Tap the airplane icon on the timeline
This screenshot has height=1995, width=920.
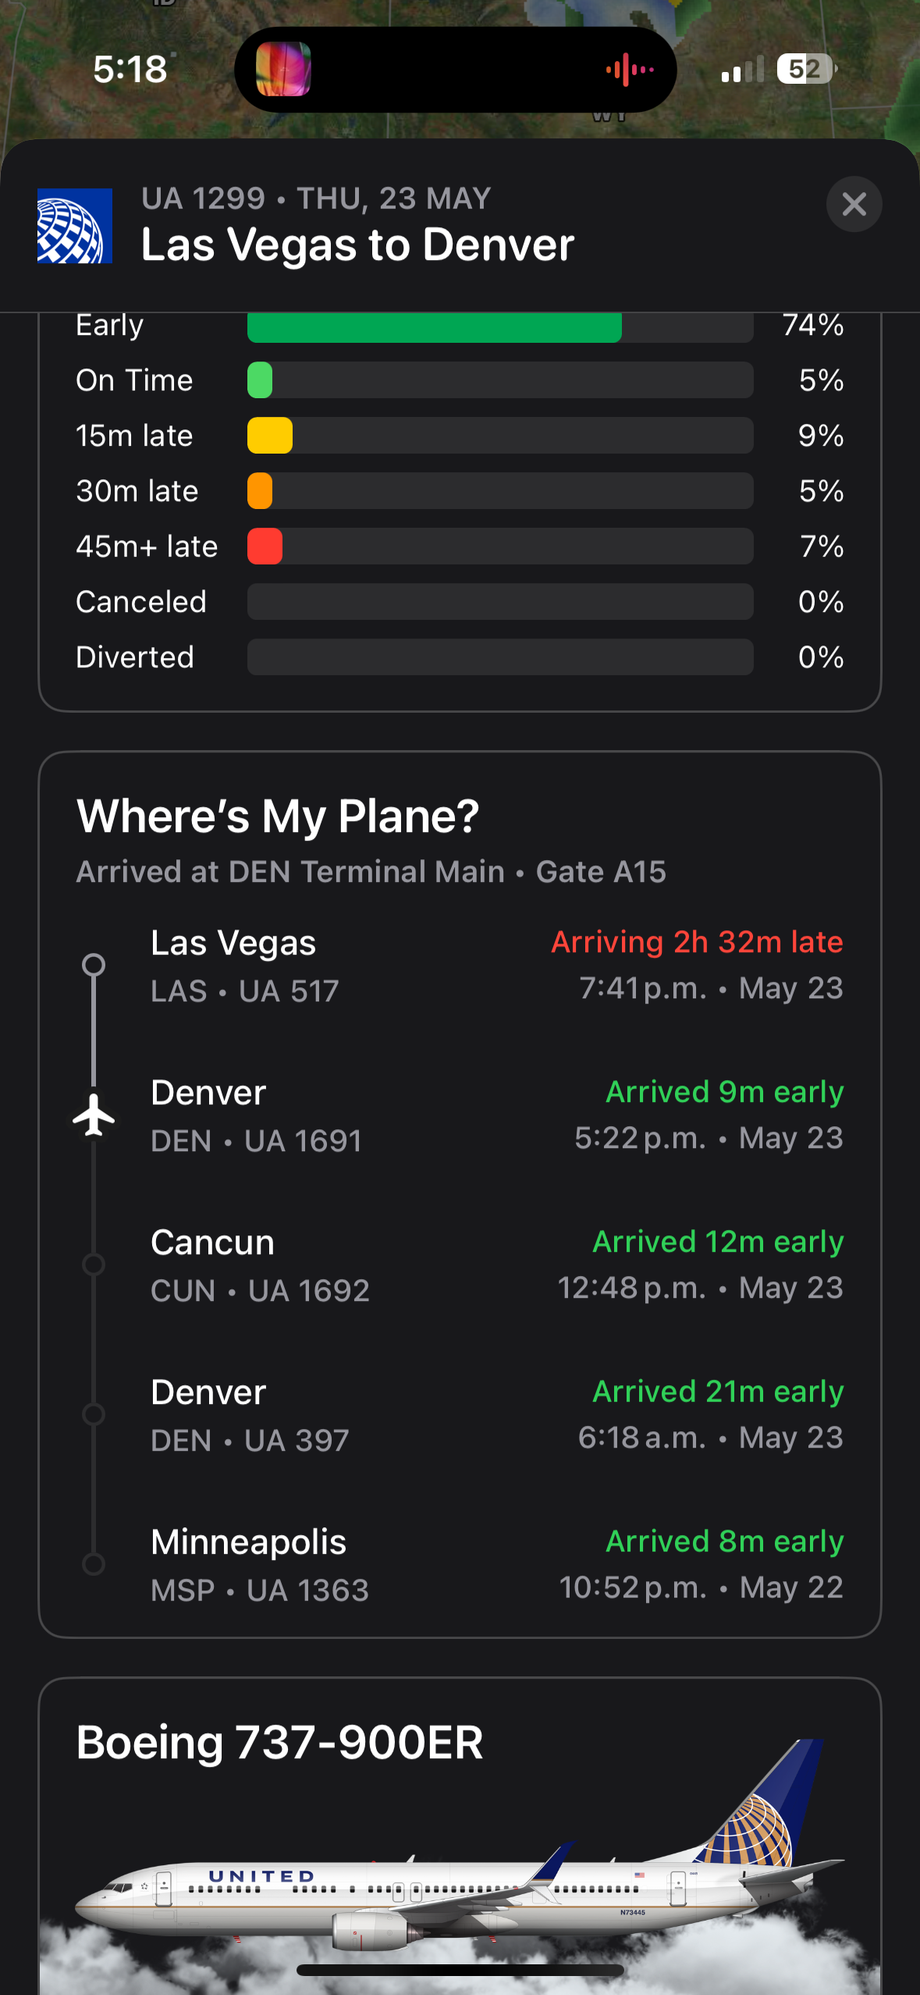[94, 1115]
